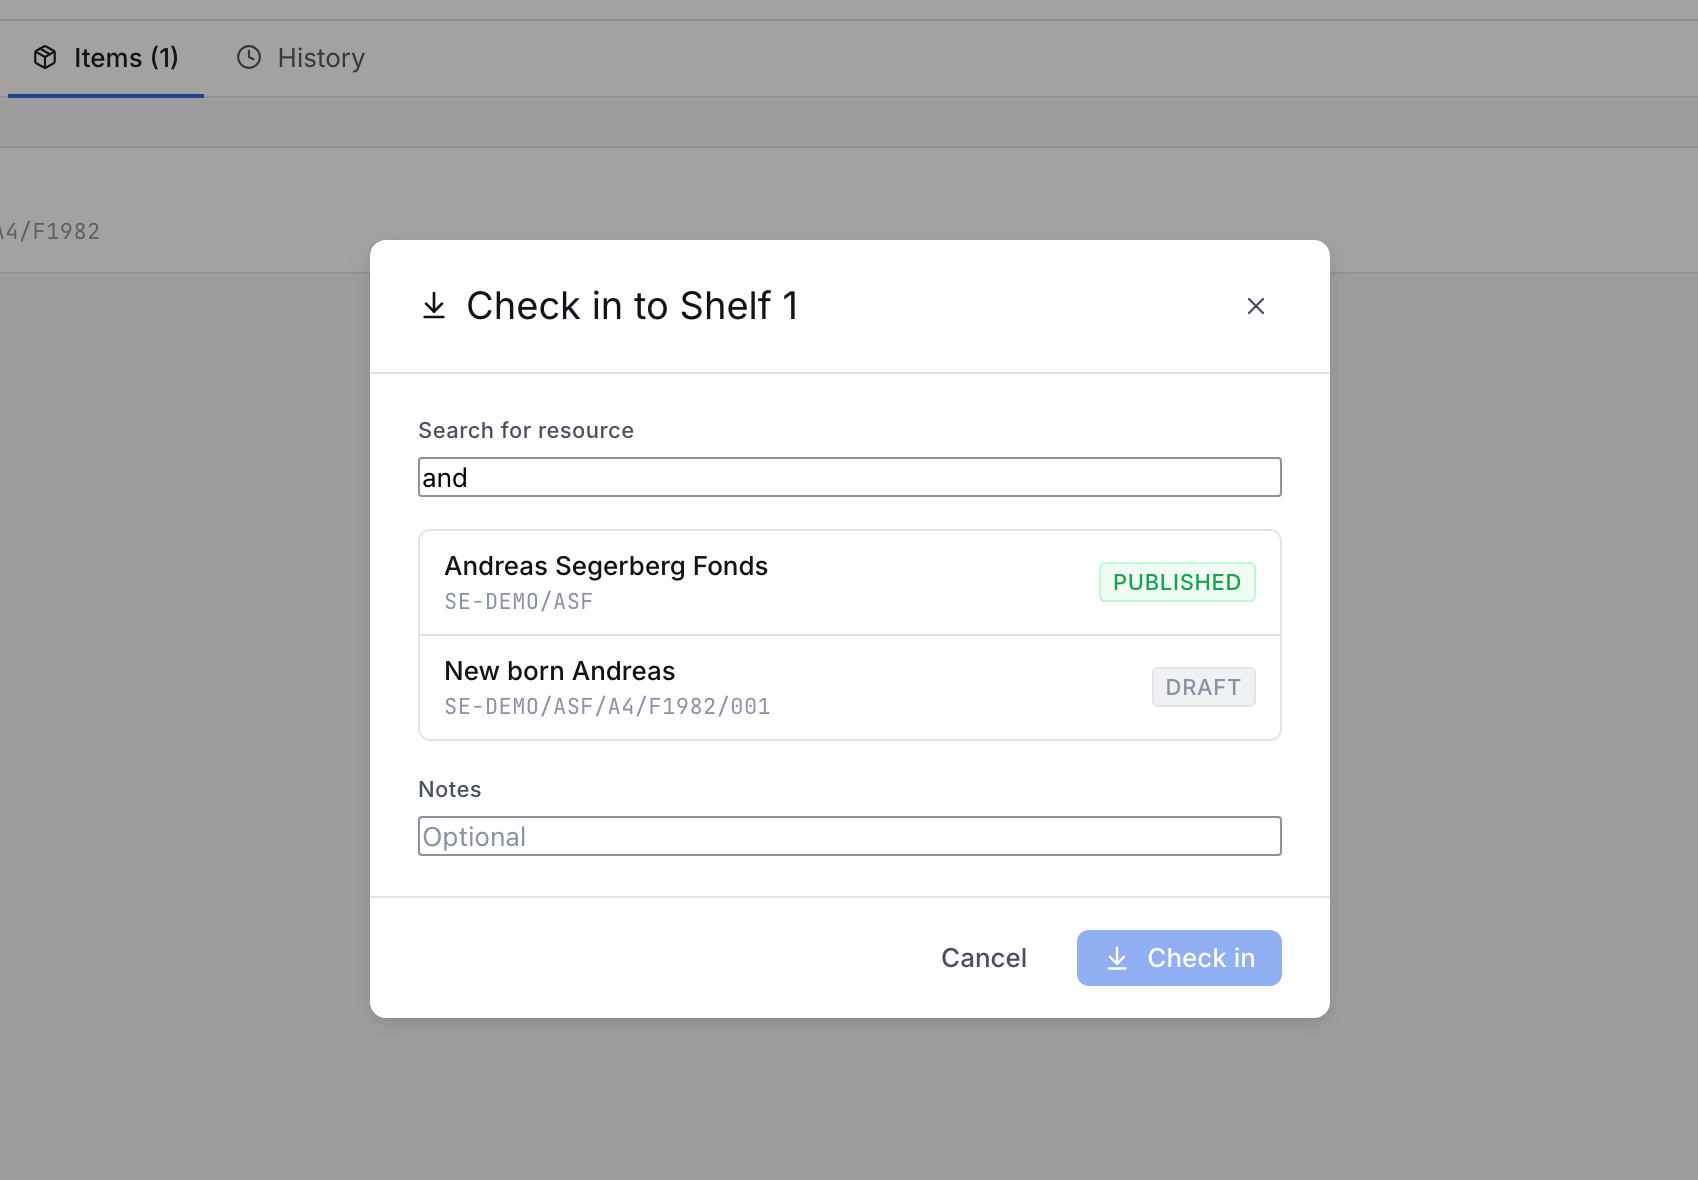Confirm with the Check in button

[x=1179, y=958]
